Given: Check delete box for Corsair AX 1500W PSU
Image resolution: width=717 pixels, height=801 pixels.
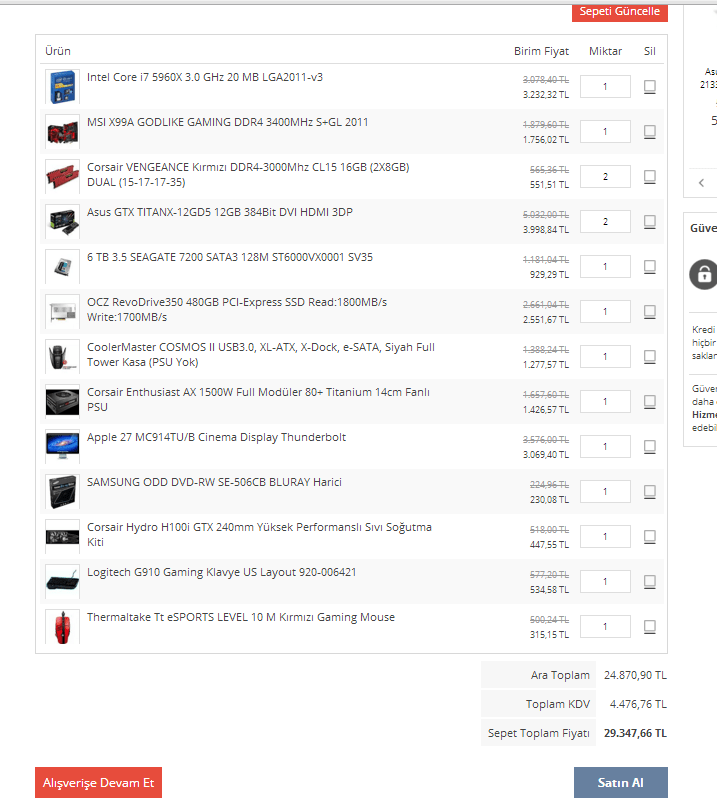Looking at the screenshot, I should coord(650,401).
